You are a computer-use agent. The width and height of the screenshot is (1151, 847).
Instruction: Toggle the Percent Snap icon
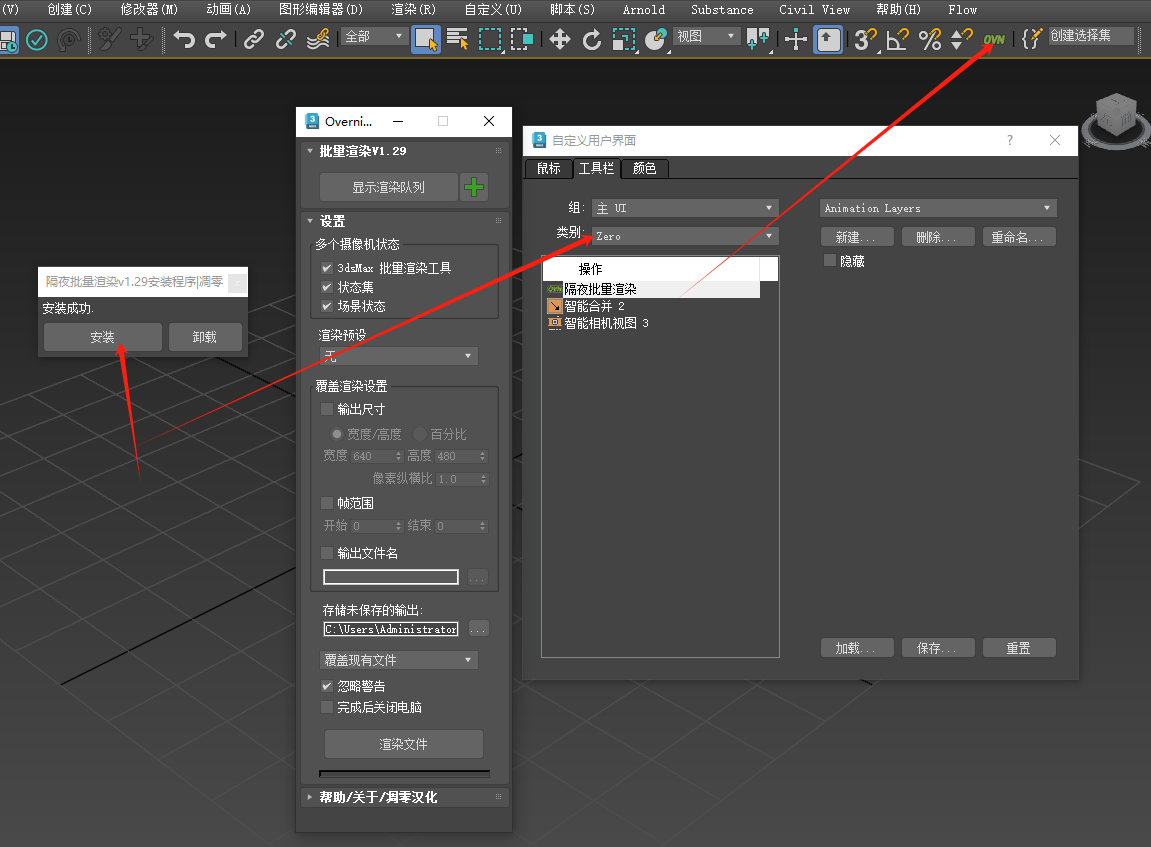(x=930, y=38)
